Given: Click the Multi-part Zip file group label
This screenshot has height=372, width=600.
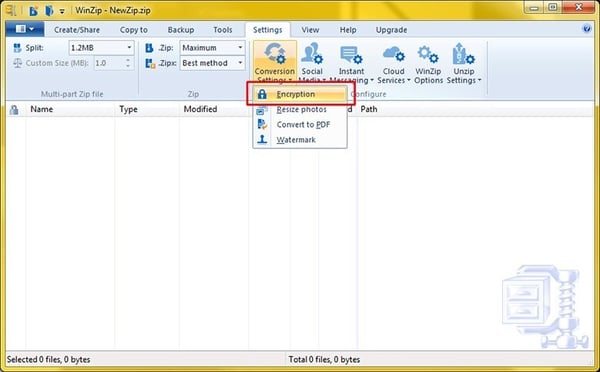Looking at the screenshot, I should pyautogui.click(x=72, y=94).
